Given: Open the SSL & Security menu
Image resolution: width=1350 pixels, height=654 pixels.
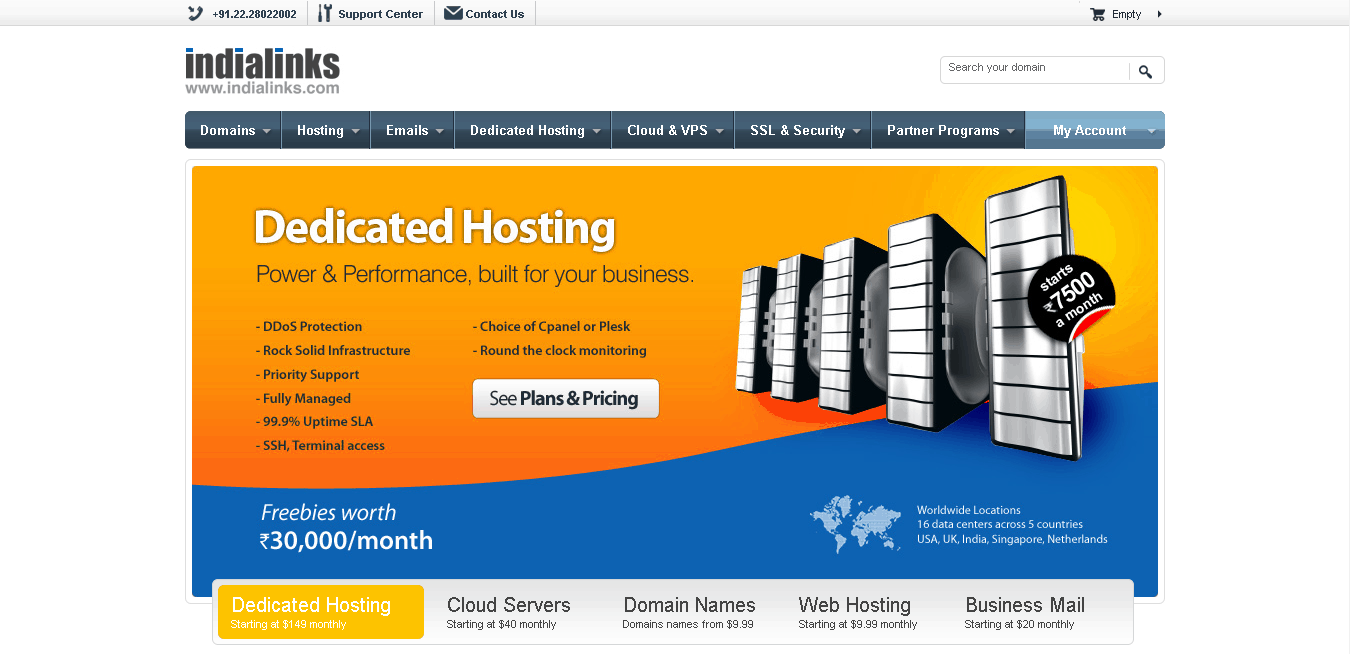Looking at the screenshot, I should coord(804,130).
